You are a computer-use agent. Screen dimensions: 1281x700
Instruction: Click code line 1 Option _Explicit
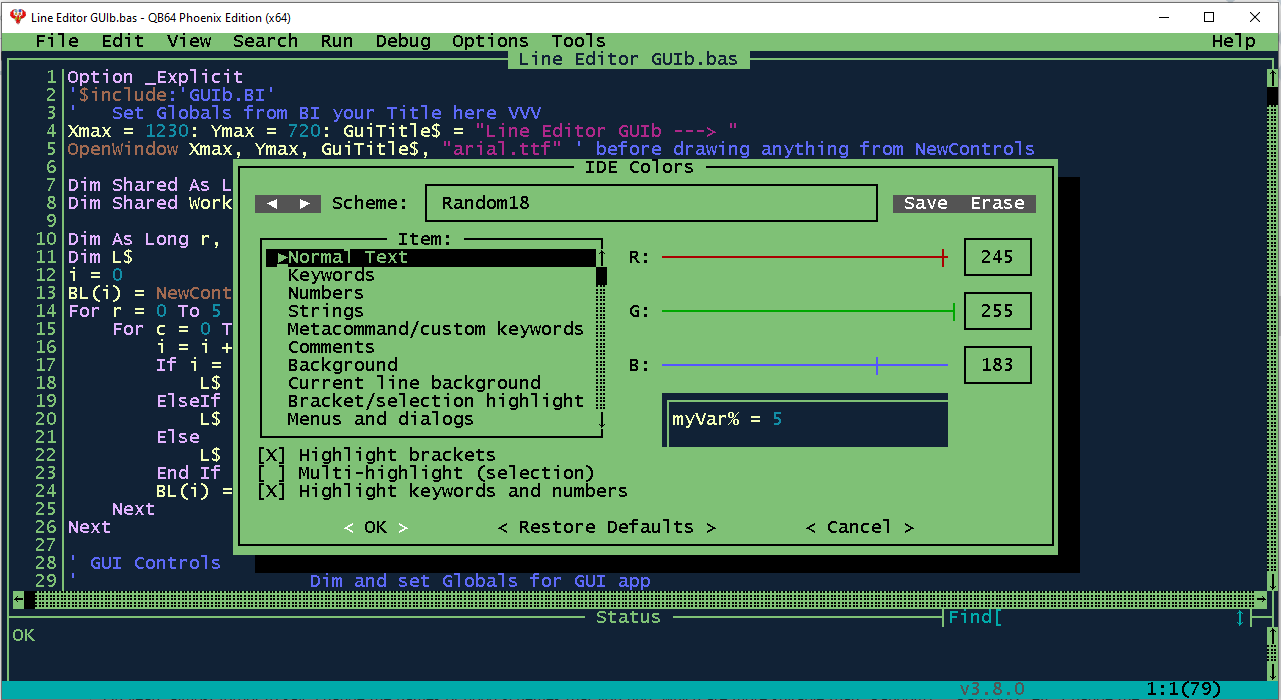155,77
